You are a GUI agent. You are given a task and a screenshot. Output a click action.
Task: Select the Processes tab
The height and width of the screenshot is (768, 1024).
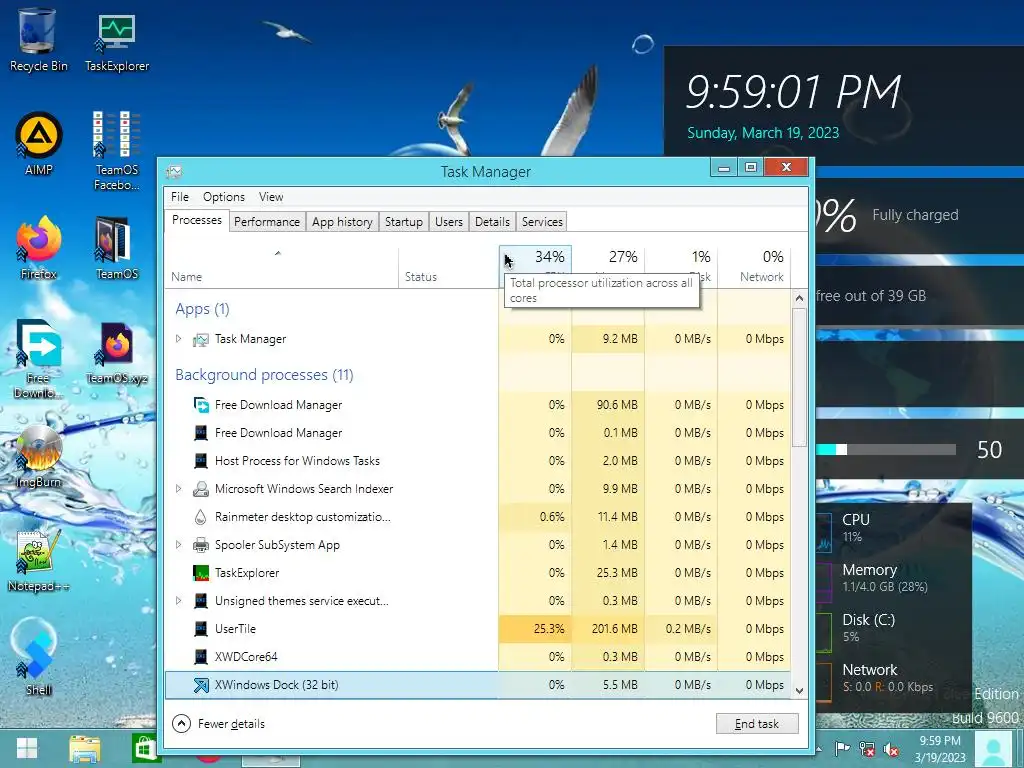coord(197,220)
